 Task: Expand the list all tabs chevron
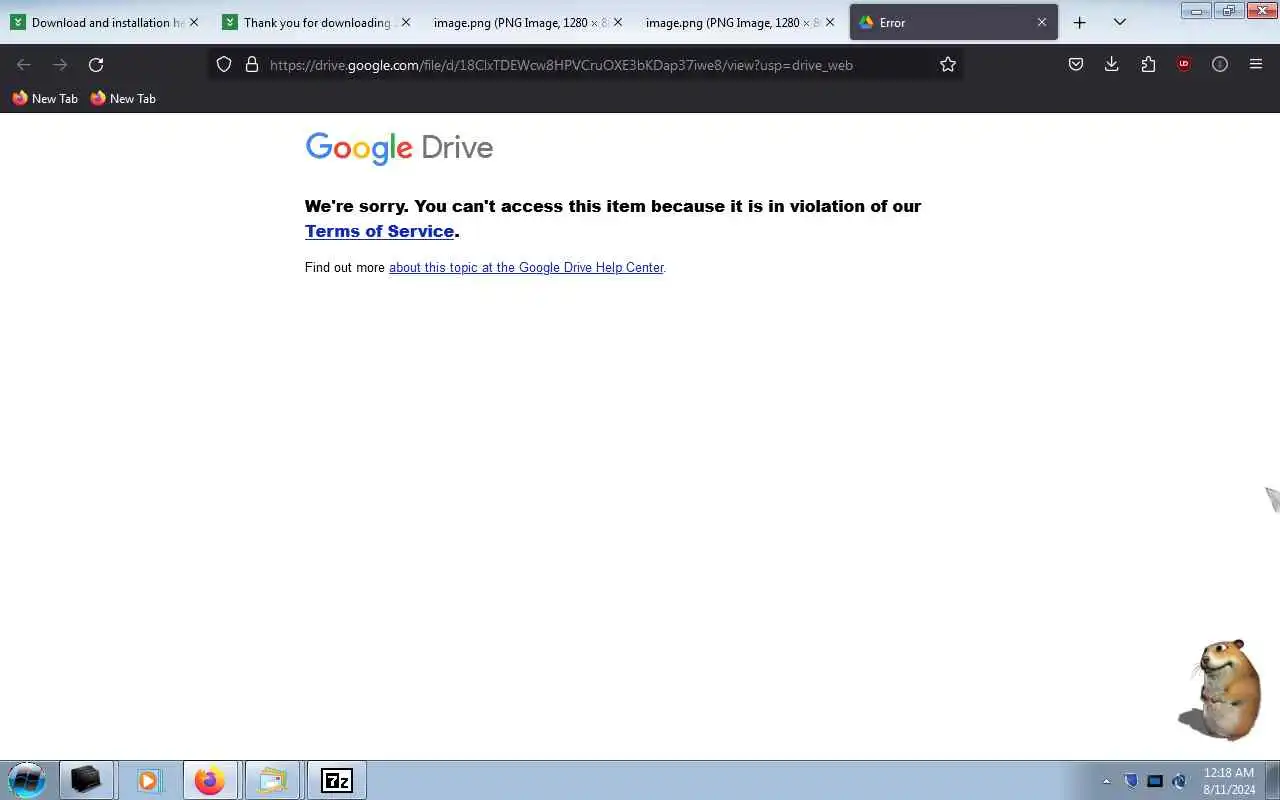pos(1120,22)
